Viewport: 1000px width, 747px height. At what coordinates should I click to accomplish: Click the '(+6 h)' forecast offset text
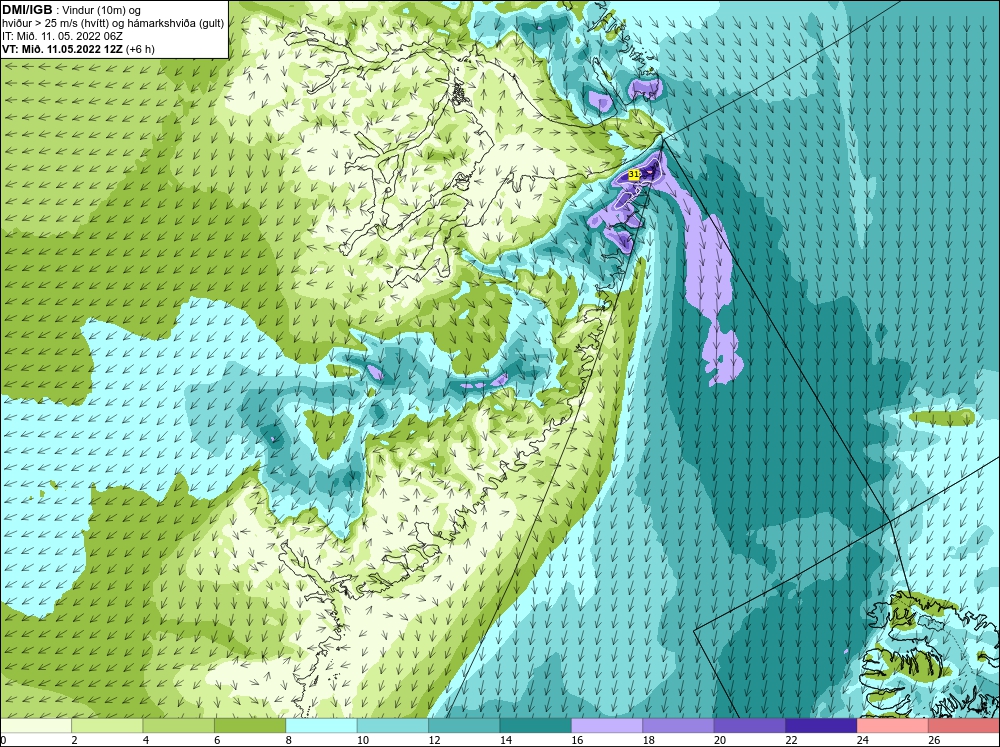tap(140, 49)
